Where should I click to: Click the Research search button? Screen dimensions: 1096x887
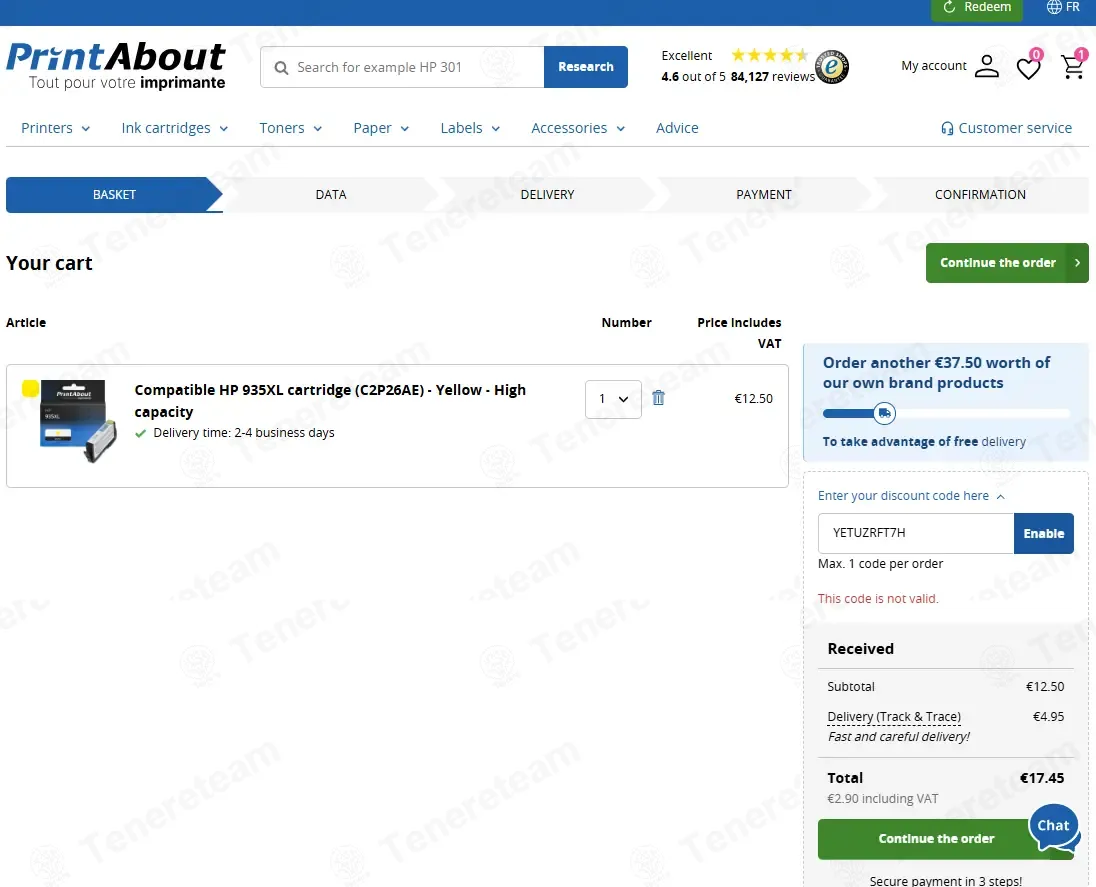[586, 67]
